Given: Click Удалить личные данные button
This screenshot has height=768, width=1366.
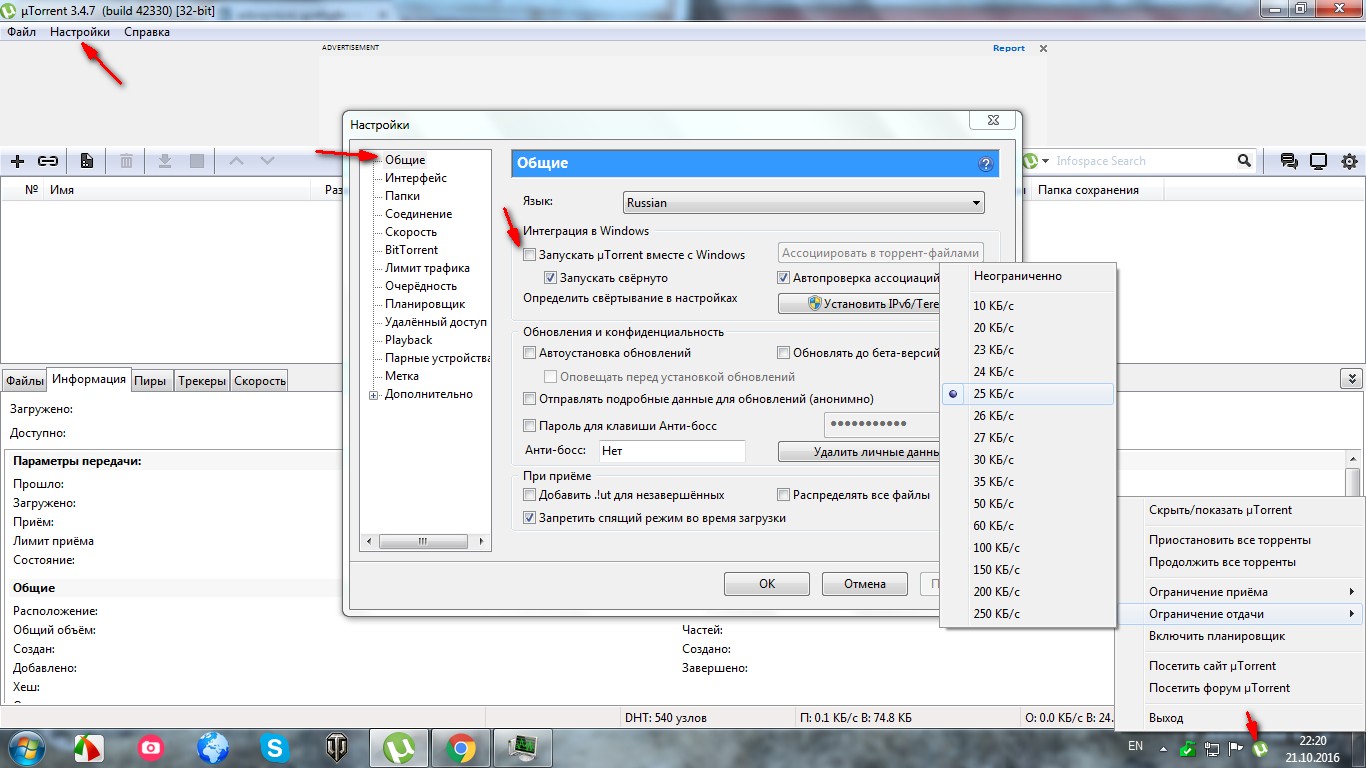Looking at the screenshot, I should (x=861, y=452).
